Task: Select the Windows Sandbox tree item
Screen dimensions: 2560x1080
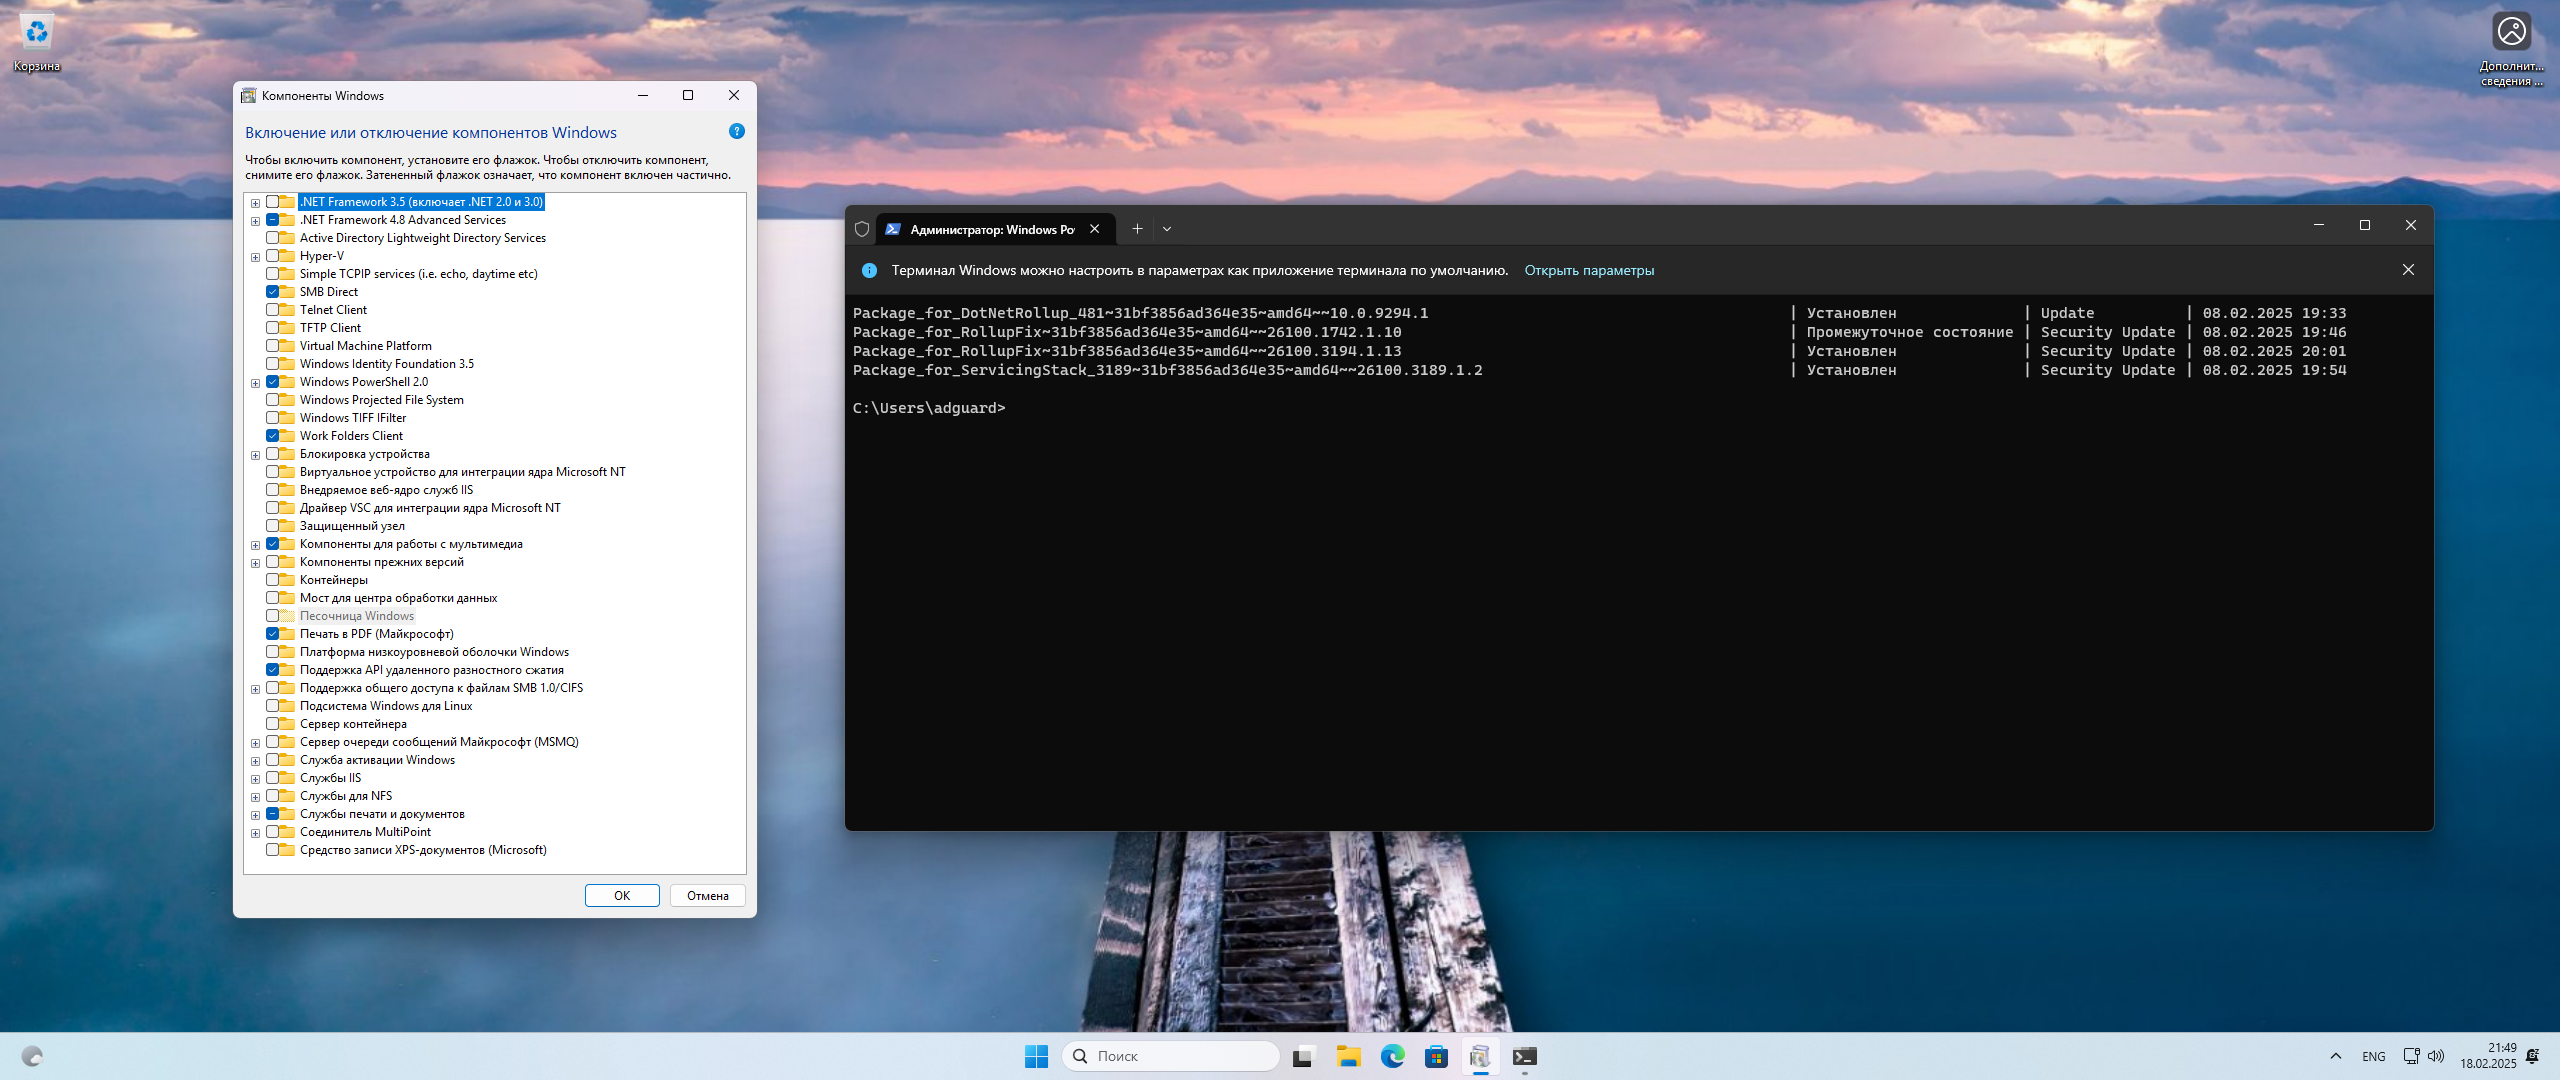Action: 356,616
